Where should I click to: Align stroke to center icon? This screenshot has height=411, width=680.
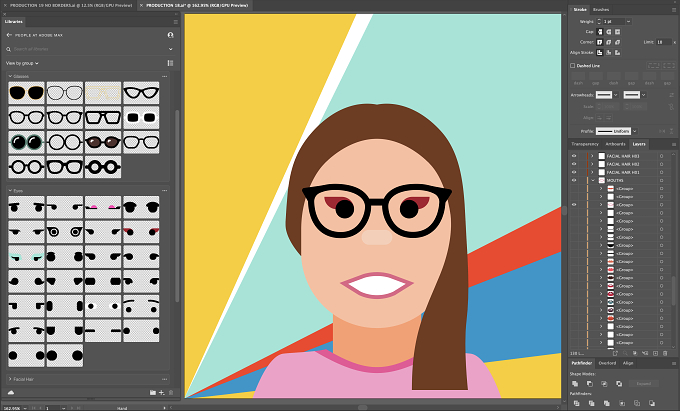tap(600, 52)
